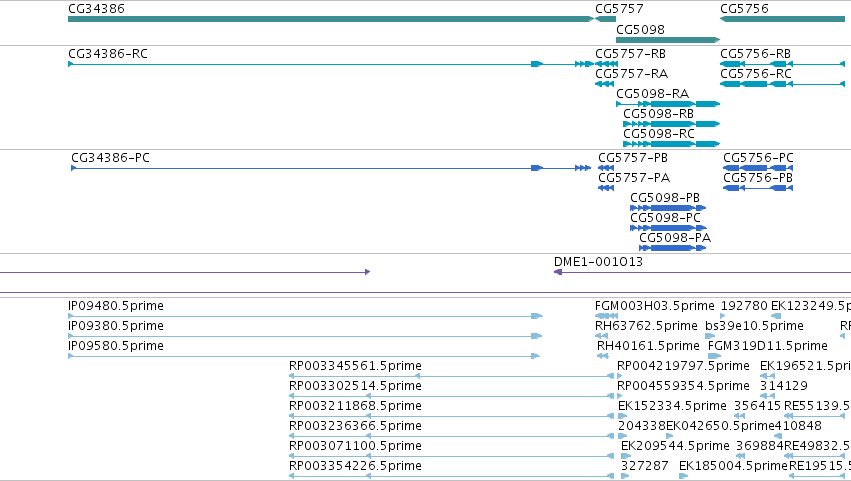
Task: Select protein CG5098-PC
Action: (665, 218)
